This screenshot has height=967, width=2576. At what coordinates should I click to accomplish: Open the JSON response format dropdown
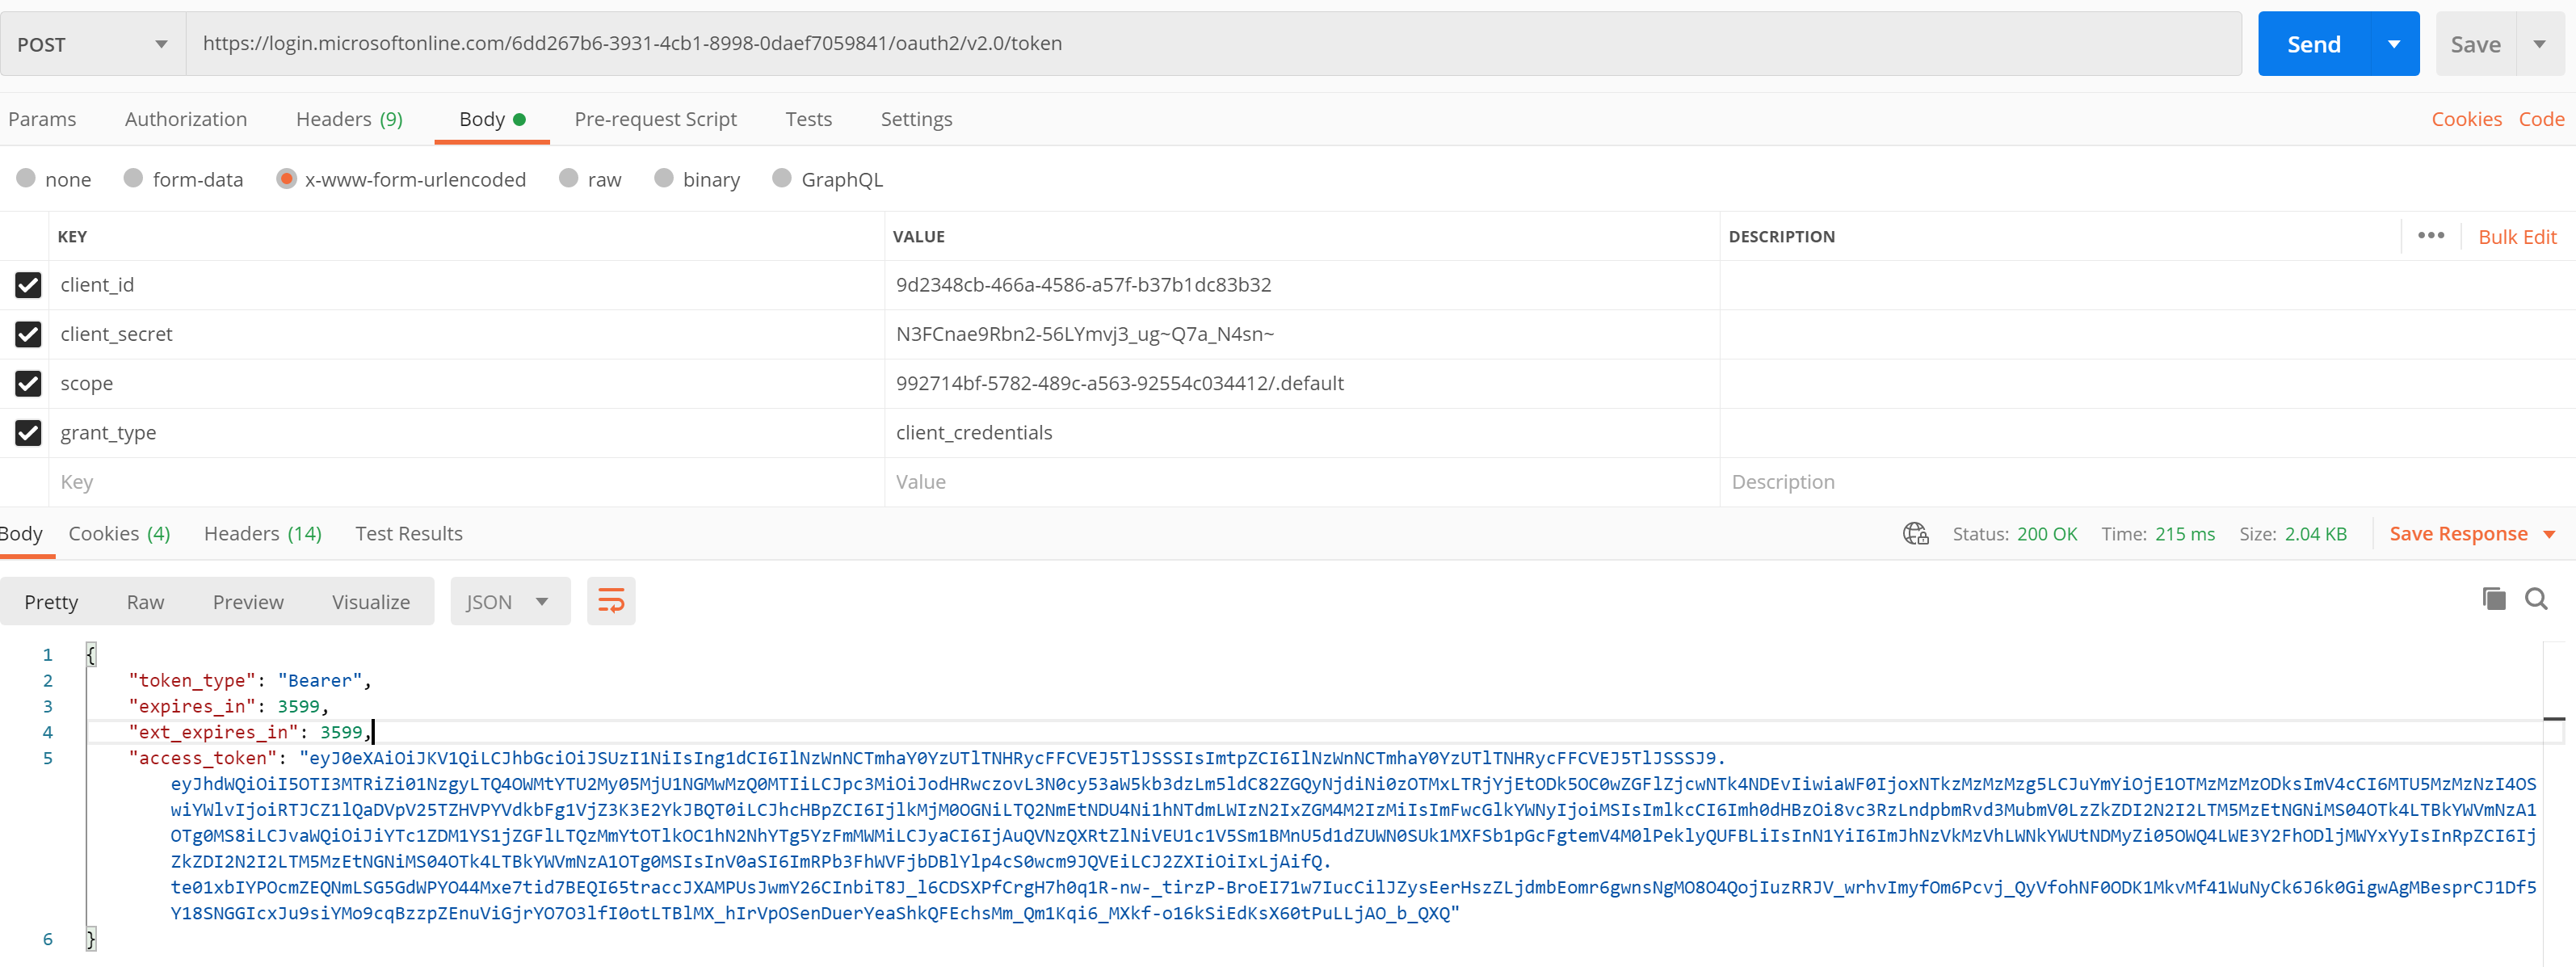(510, 601)
